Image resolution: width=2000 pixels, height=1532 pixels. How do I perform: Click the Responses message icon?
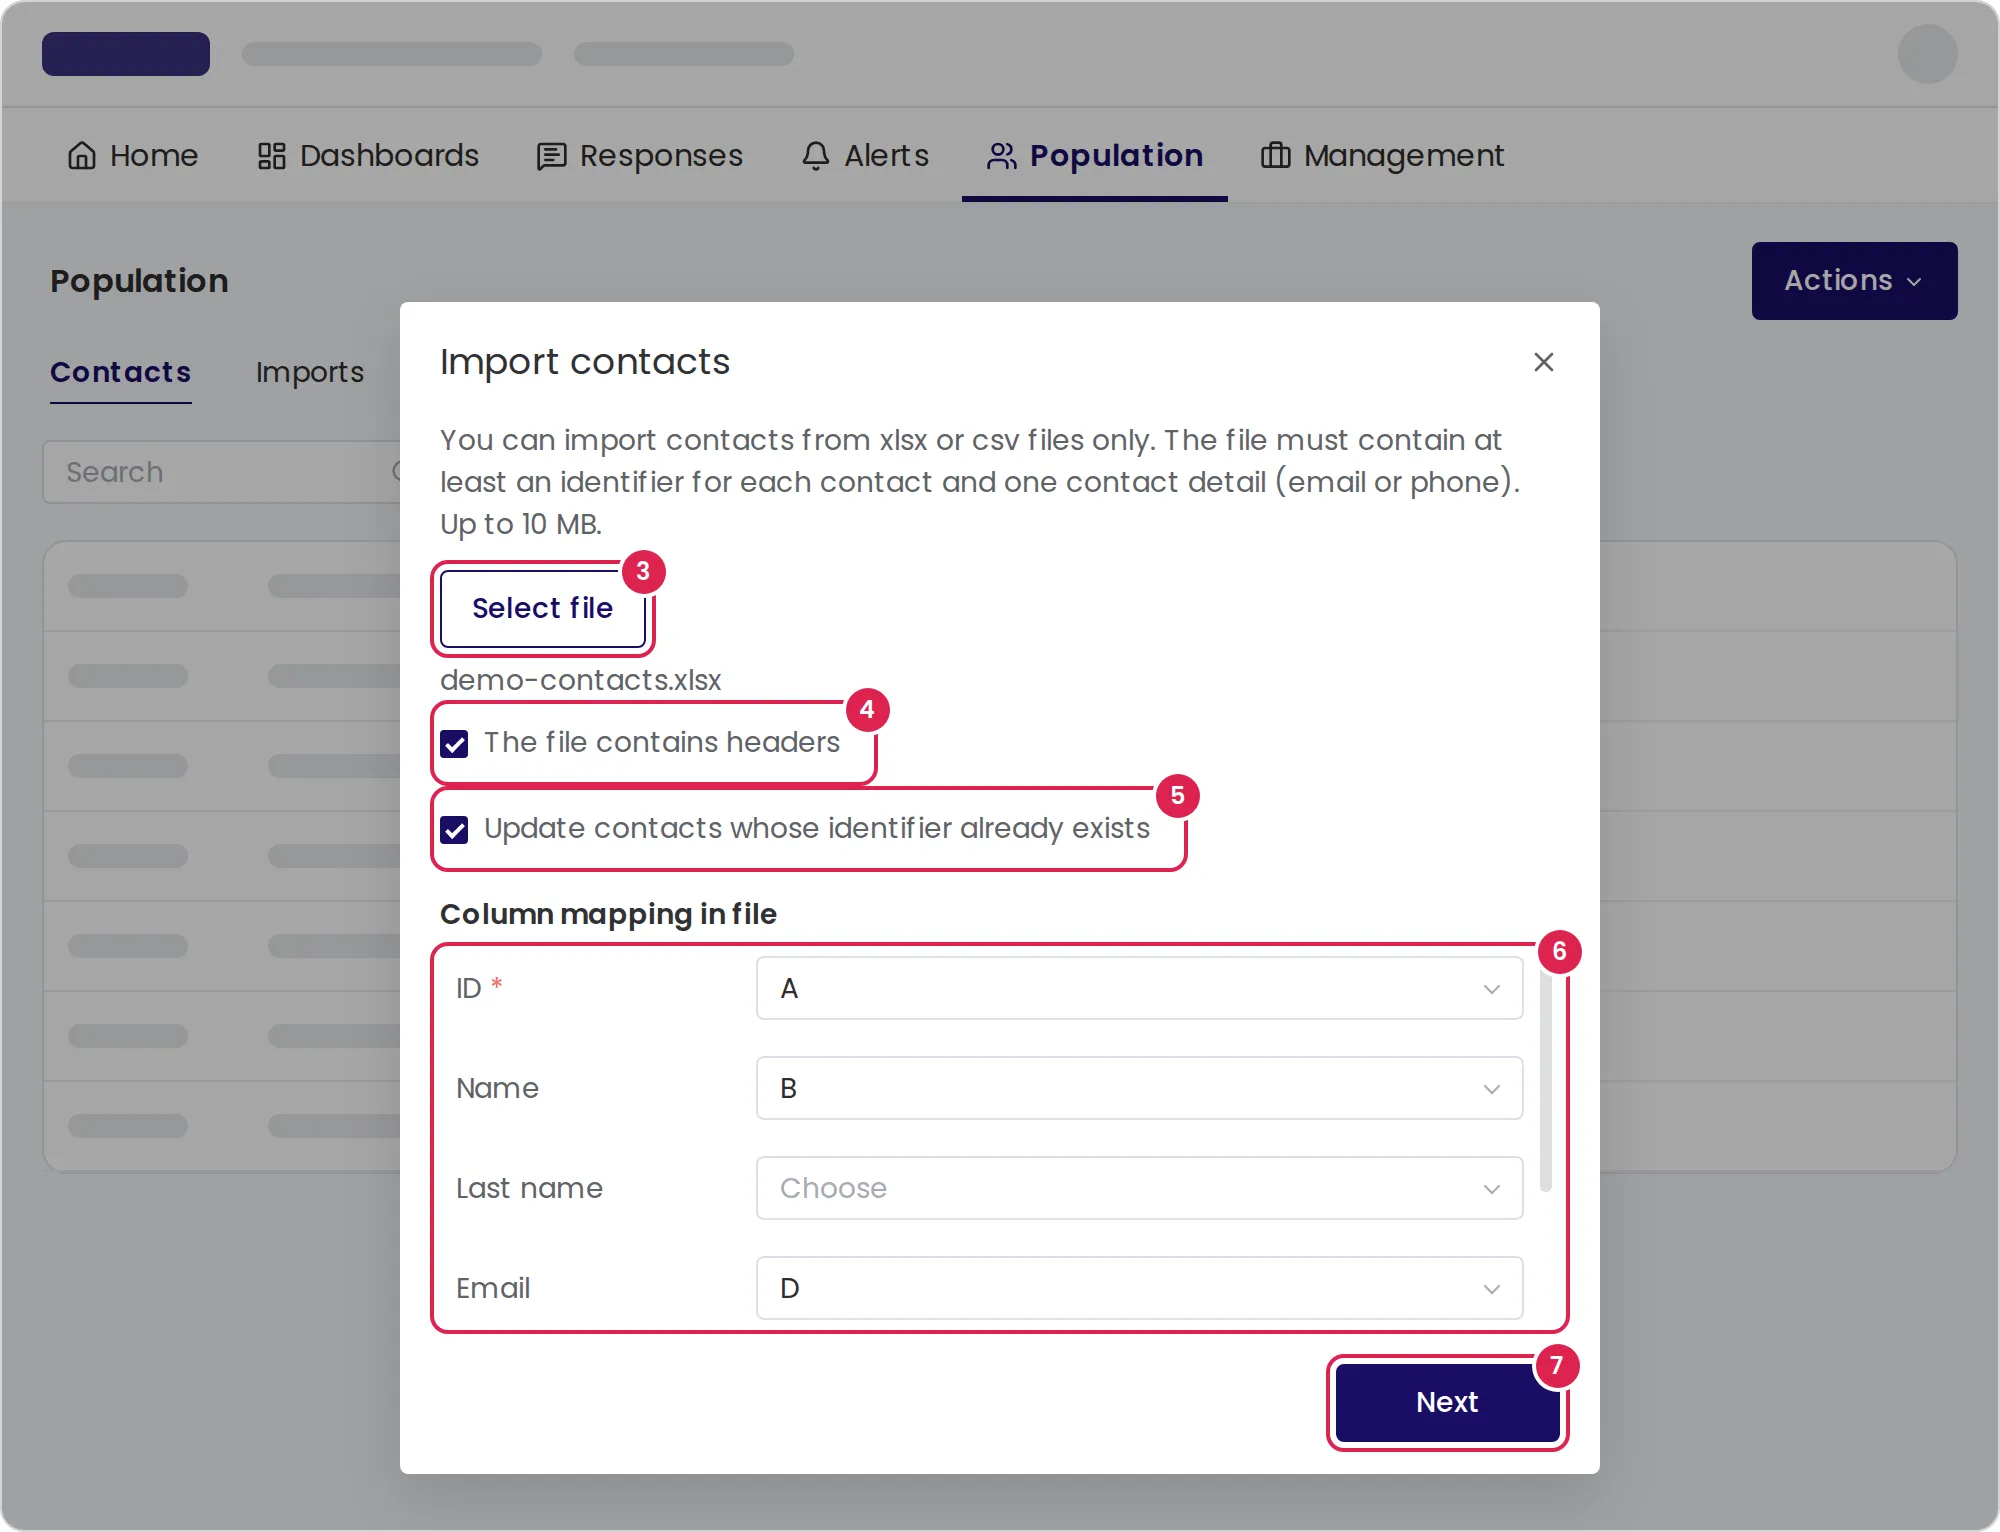point(551,156)
